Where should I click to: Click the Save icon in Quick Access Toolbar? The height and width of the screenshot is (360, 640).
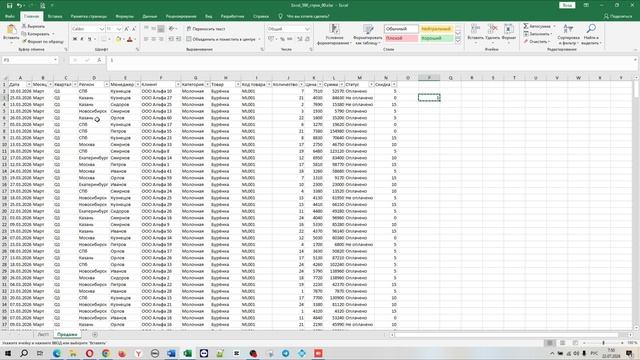tap(9, 5)
